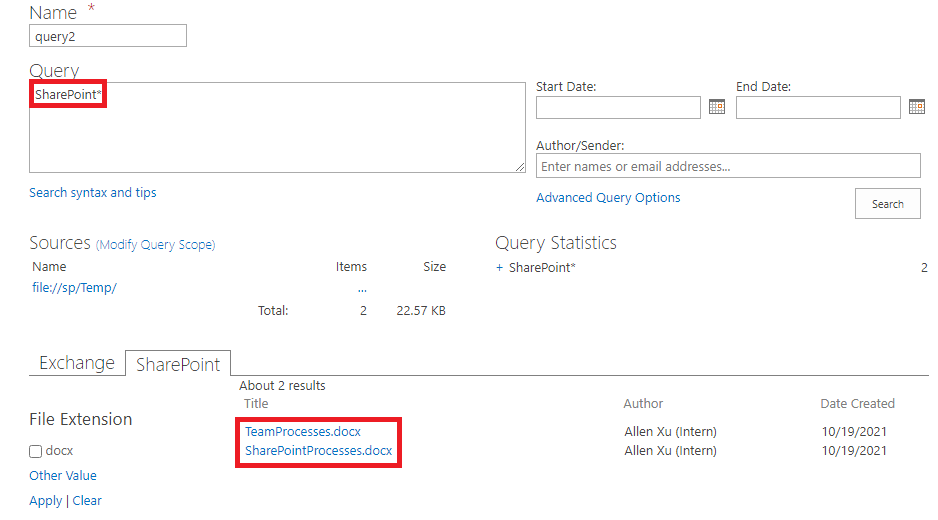The image size is (938, 520).
Task: Click the Author/Sender names input box
Action: [728, 166]
